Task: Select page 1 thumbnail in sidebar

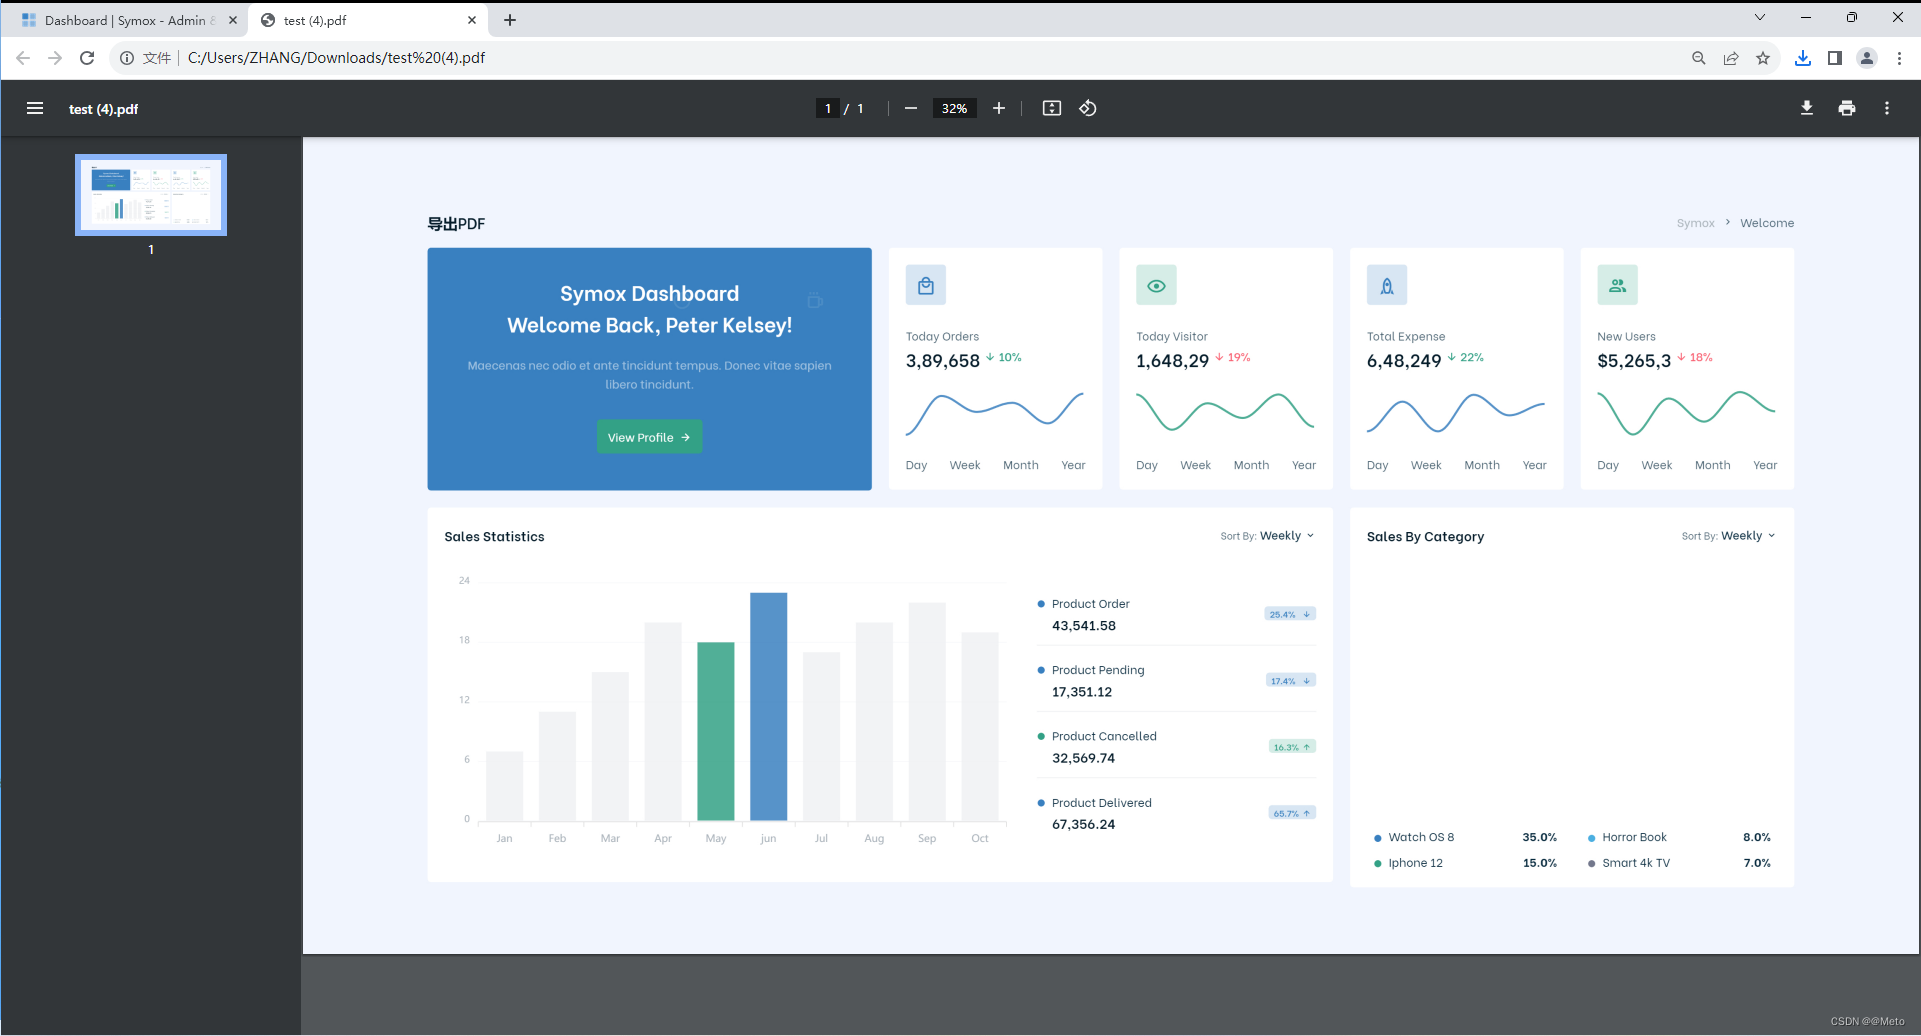Action: [151, 195]
